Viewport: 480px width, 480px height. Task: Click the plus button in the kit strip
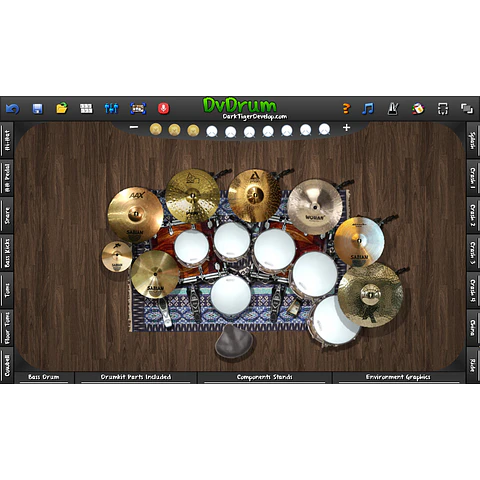point(346,127)
